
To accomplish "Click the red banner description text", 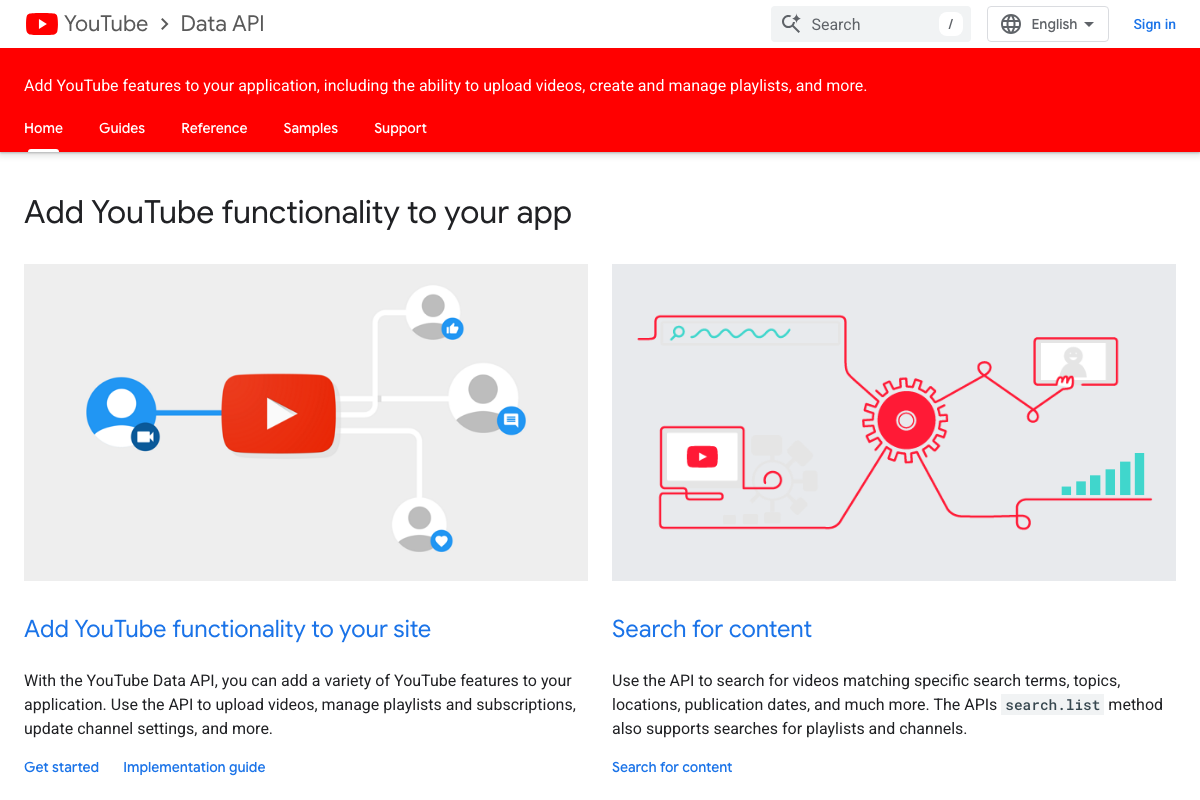I will pos(445,86).
